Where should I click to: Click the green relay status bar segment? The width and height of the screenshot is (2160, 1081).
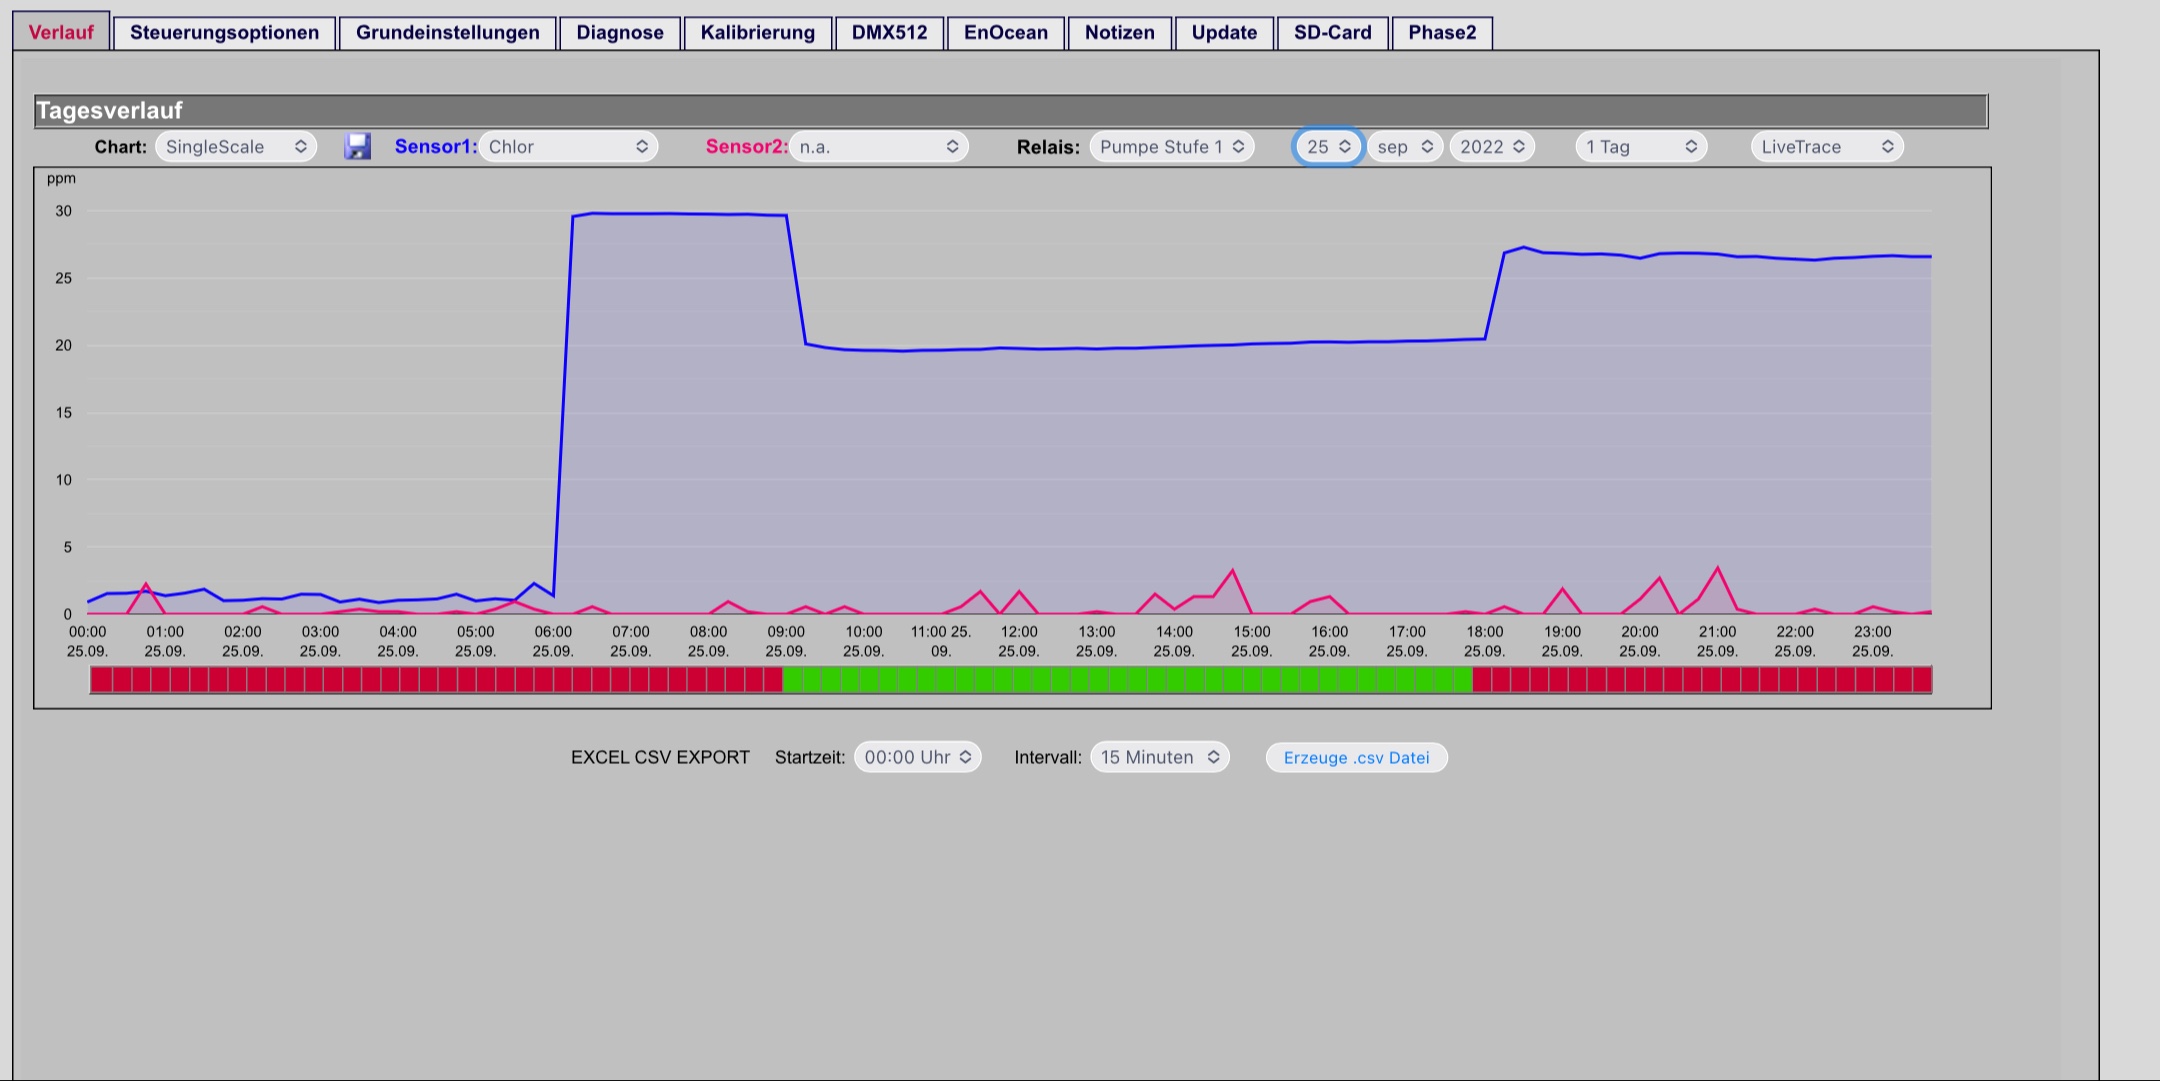tap(1127, 681)
